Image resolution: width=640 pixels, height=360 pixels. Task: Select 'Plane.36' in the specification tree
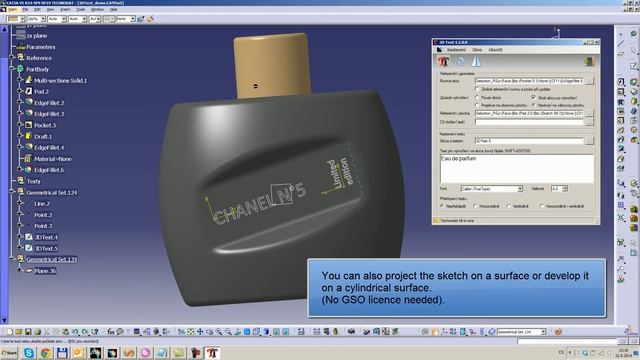tap(45, 270)
